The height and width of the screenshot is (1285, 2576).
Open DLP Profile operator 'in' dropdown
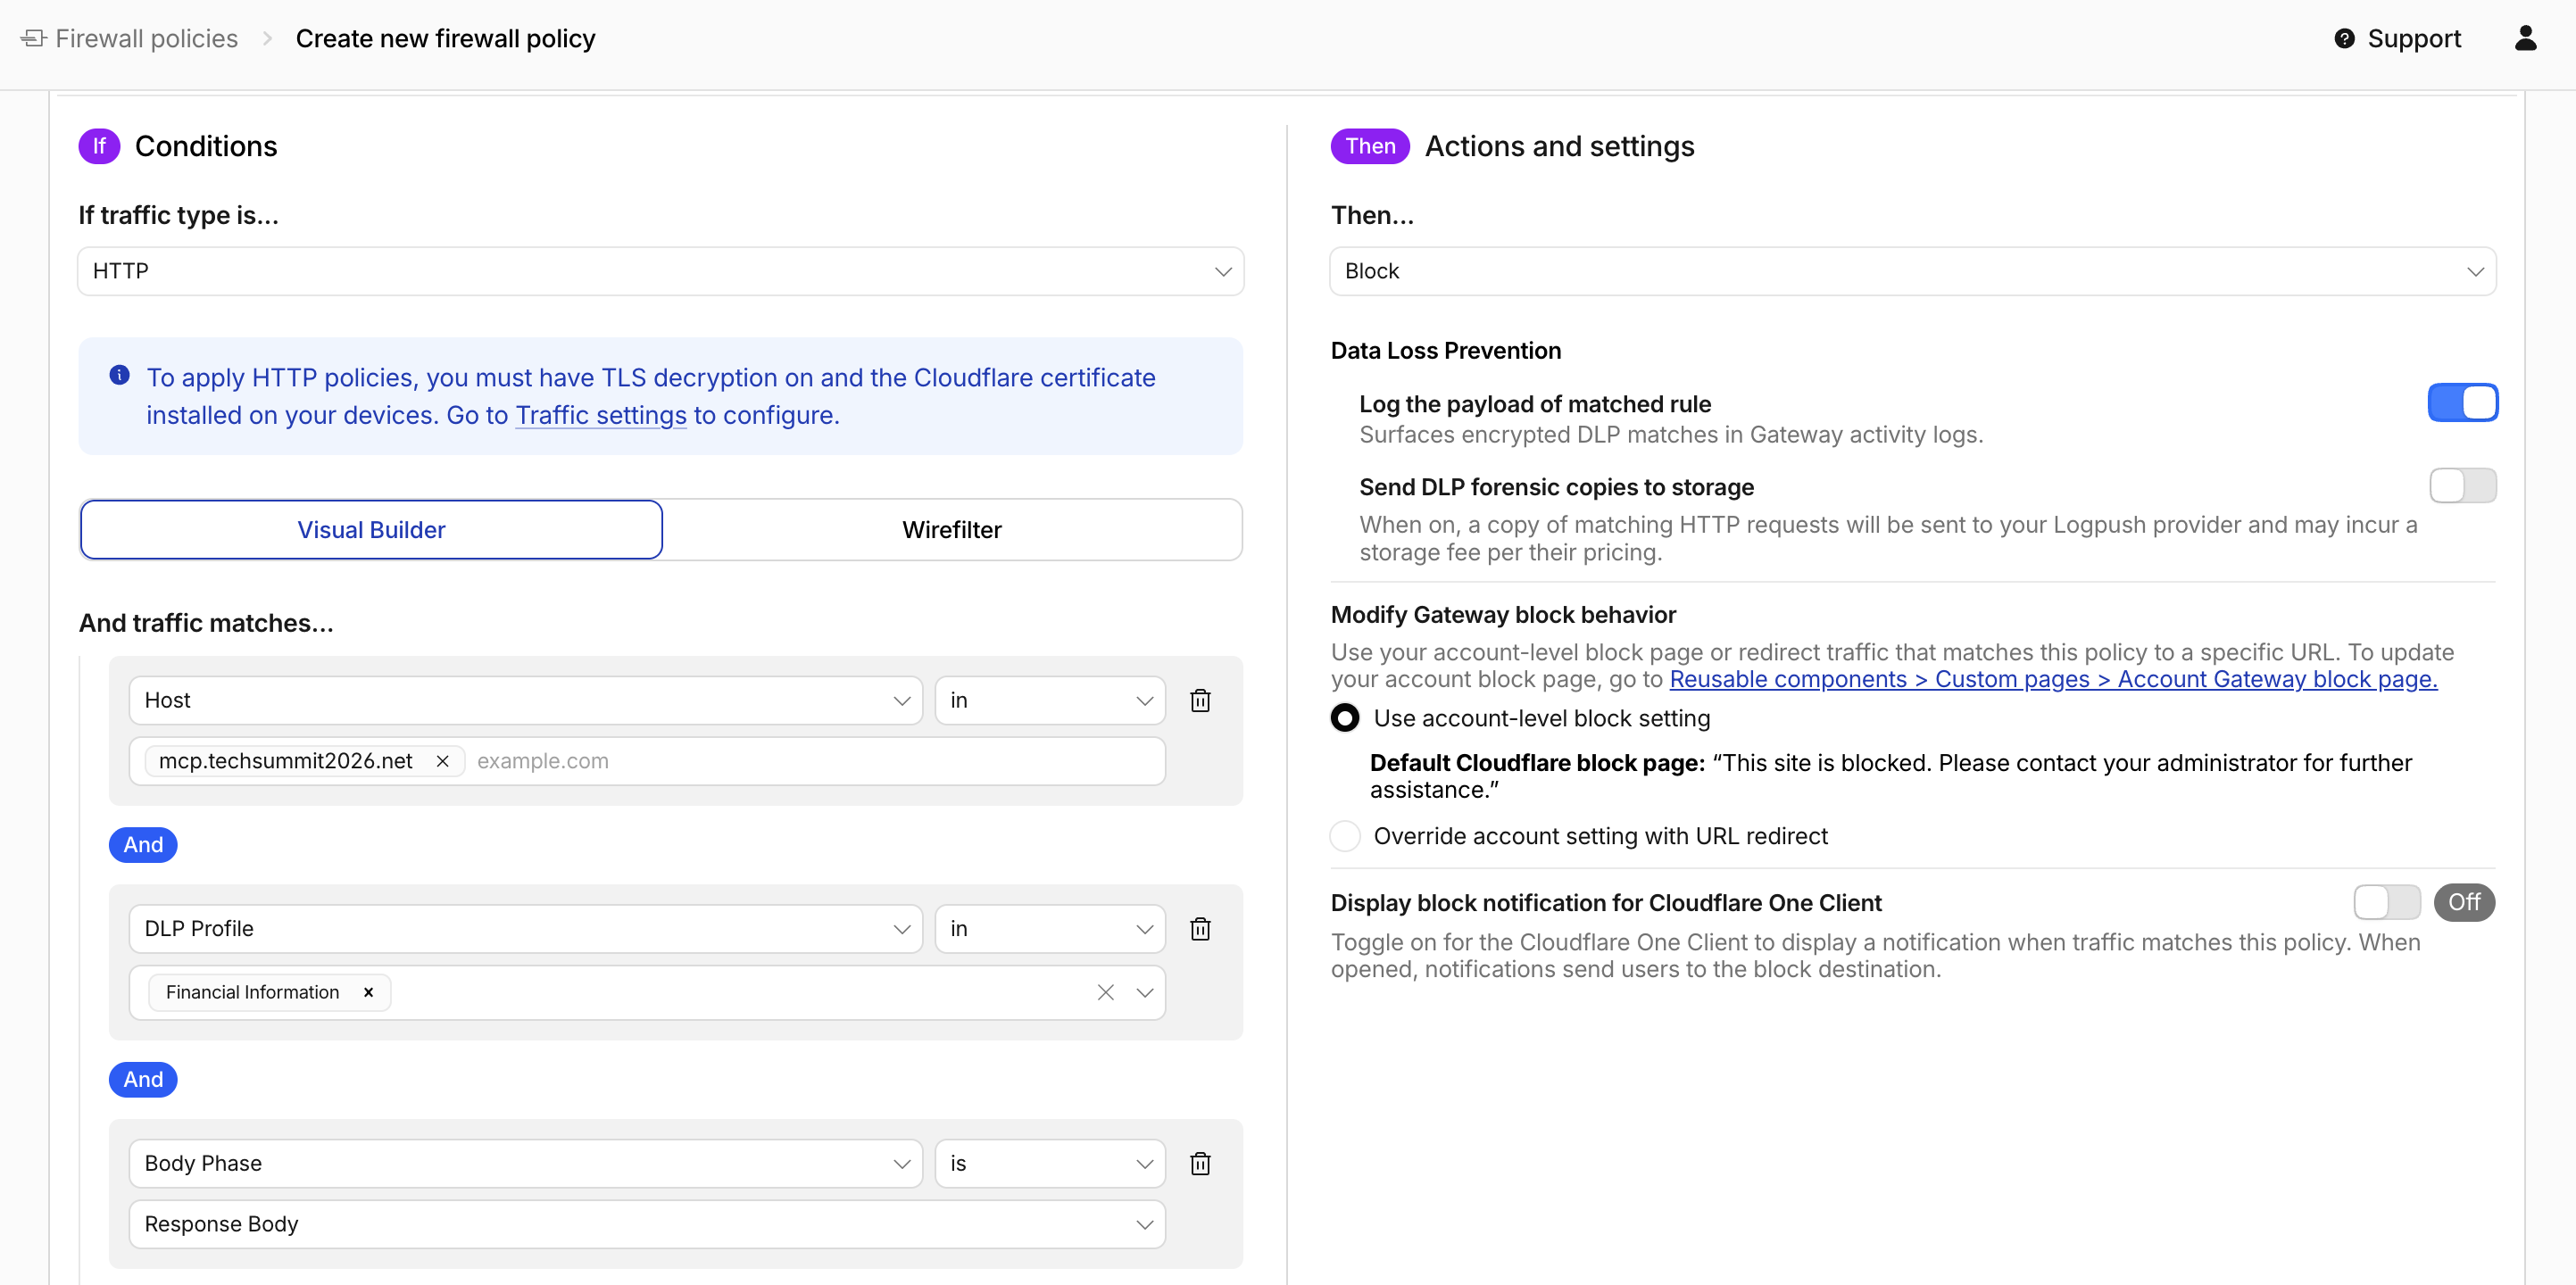tap(1050, 928)
